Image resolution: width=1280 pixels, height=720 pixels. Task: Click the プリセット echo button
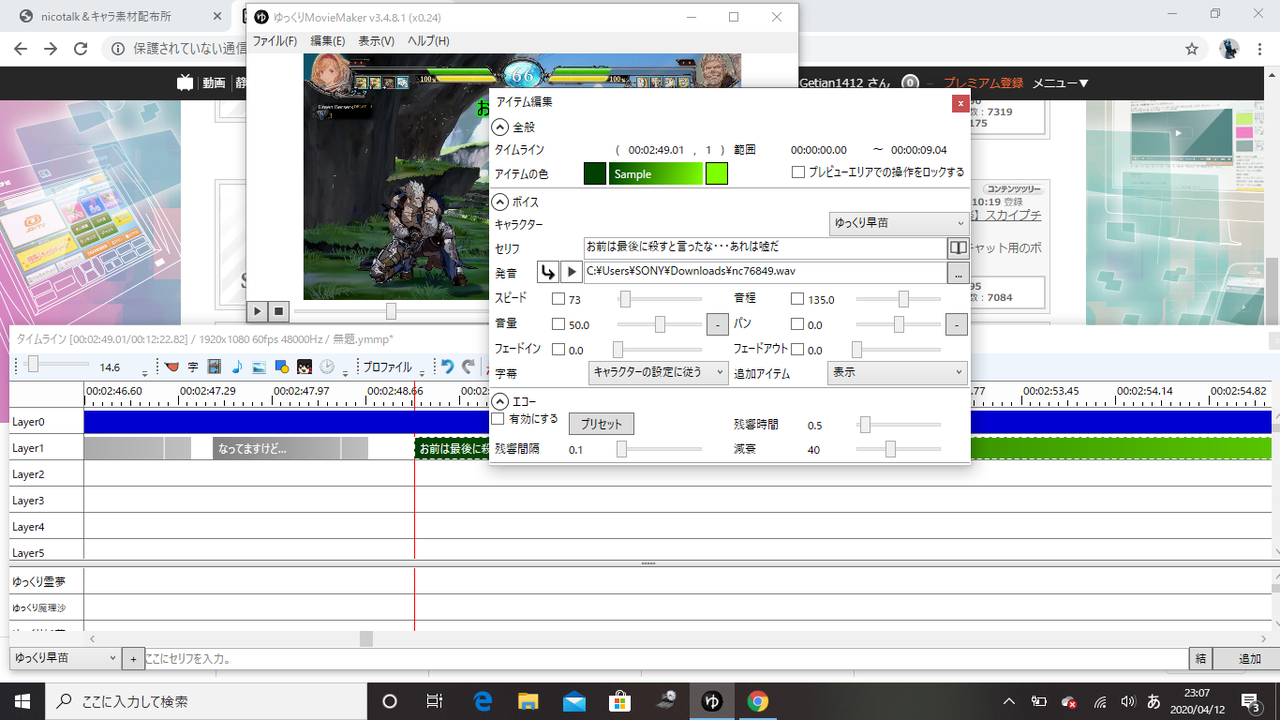coord(601,424)
